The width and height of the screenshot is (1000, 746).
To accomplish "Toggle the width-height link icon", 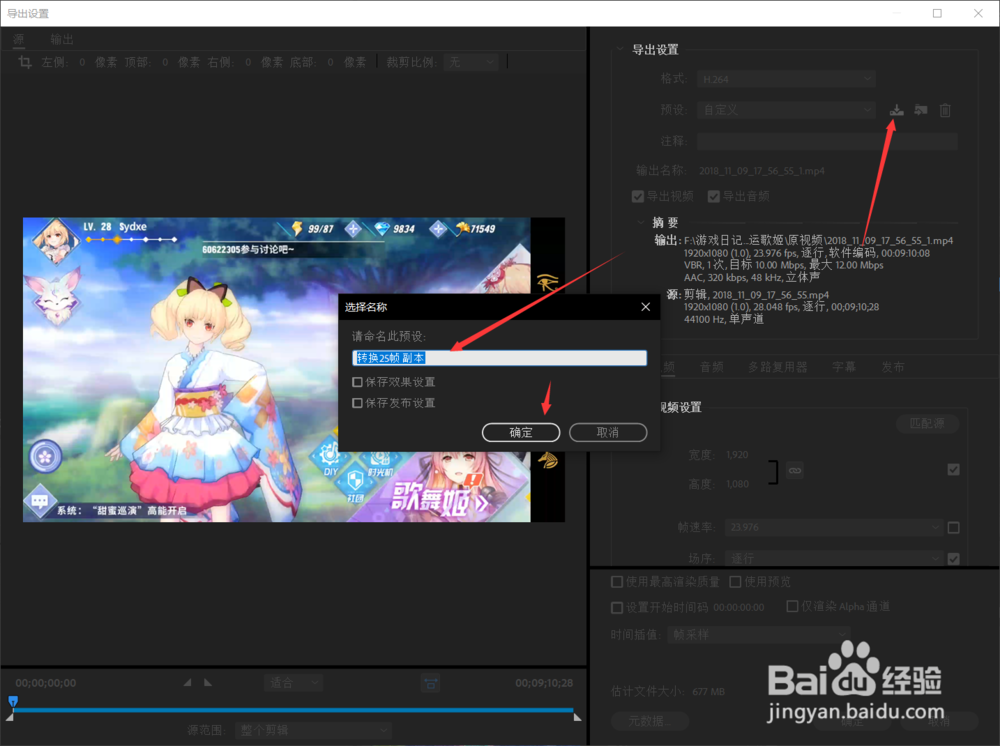I will [795, 471].
